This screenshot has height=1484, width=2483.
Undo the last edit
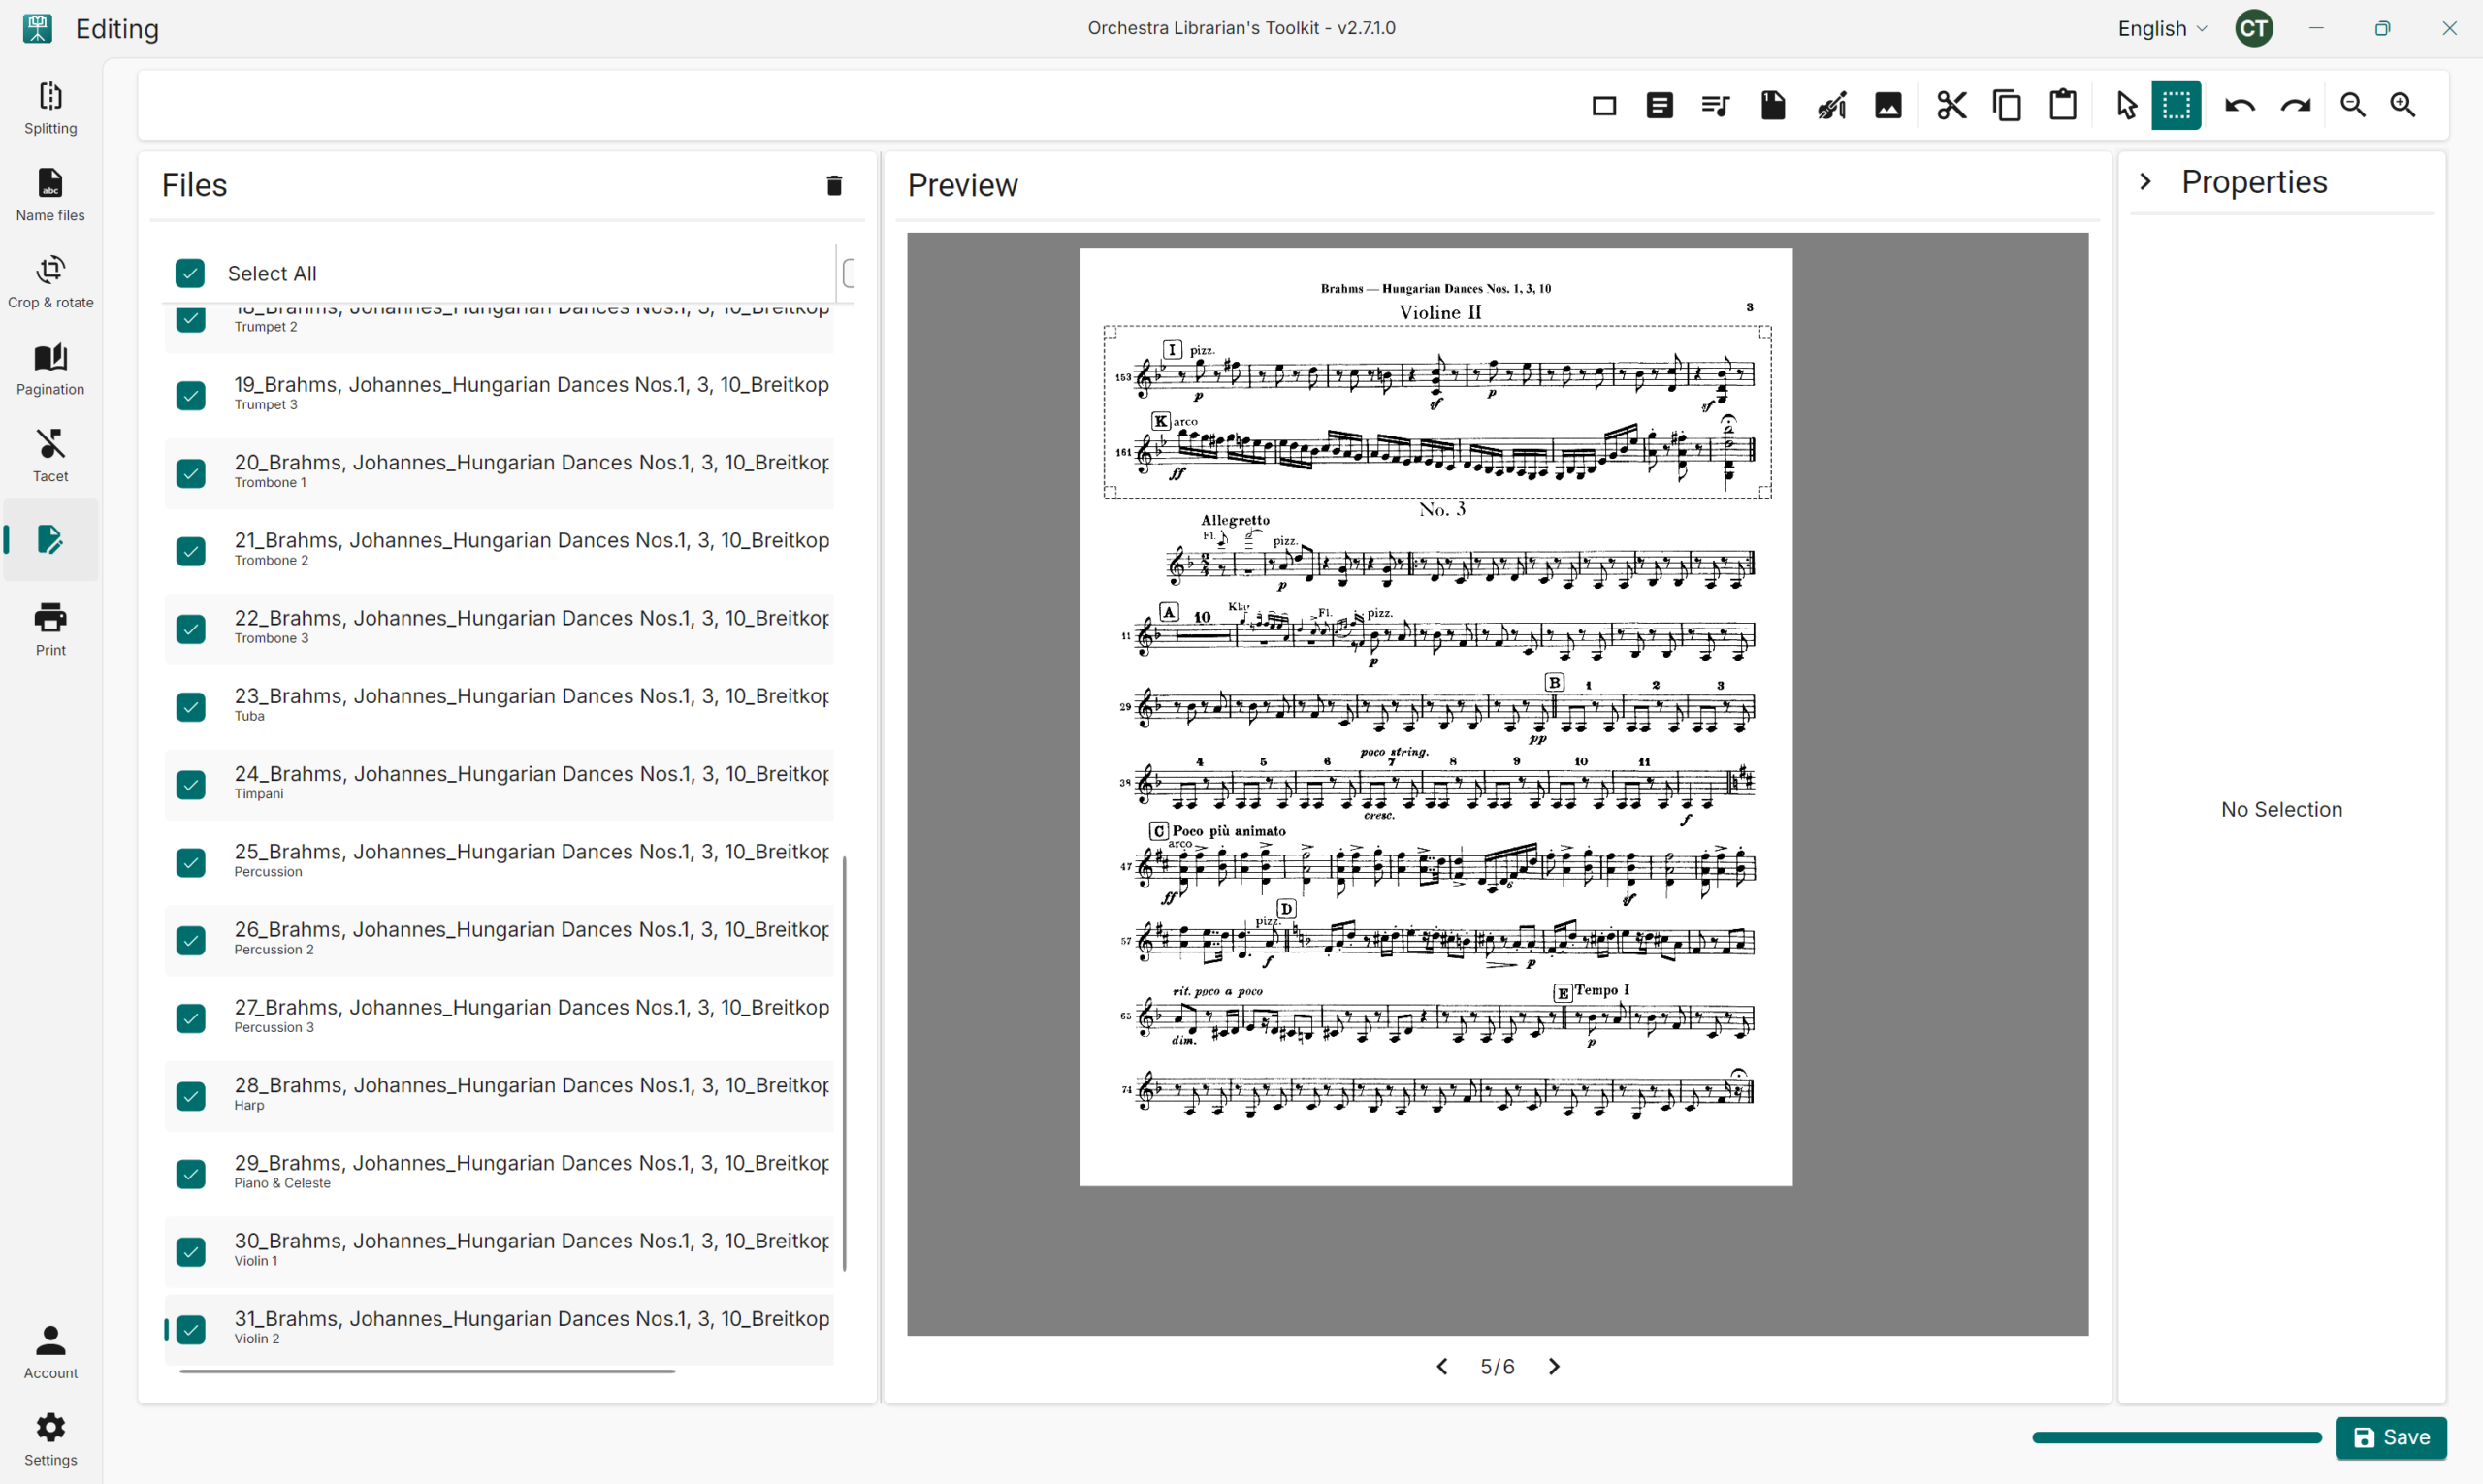[2240, 106]
